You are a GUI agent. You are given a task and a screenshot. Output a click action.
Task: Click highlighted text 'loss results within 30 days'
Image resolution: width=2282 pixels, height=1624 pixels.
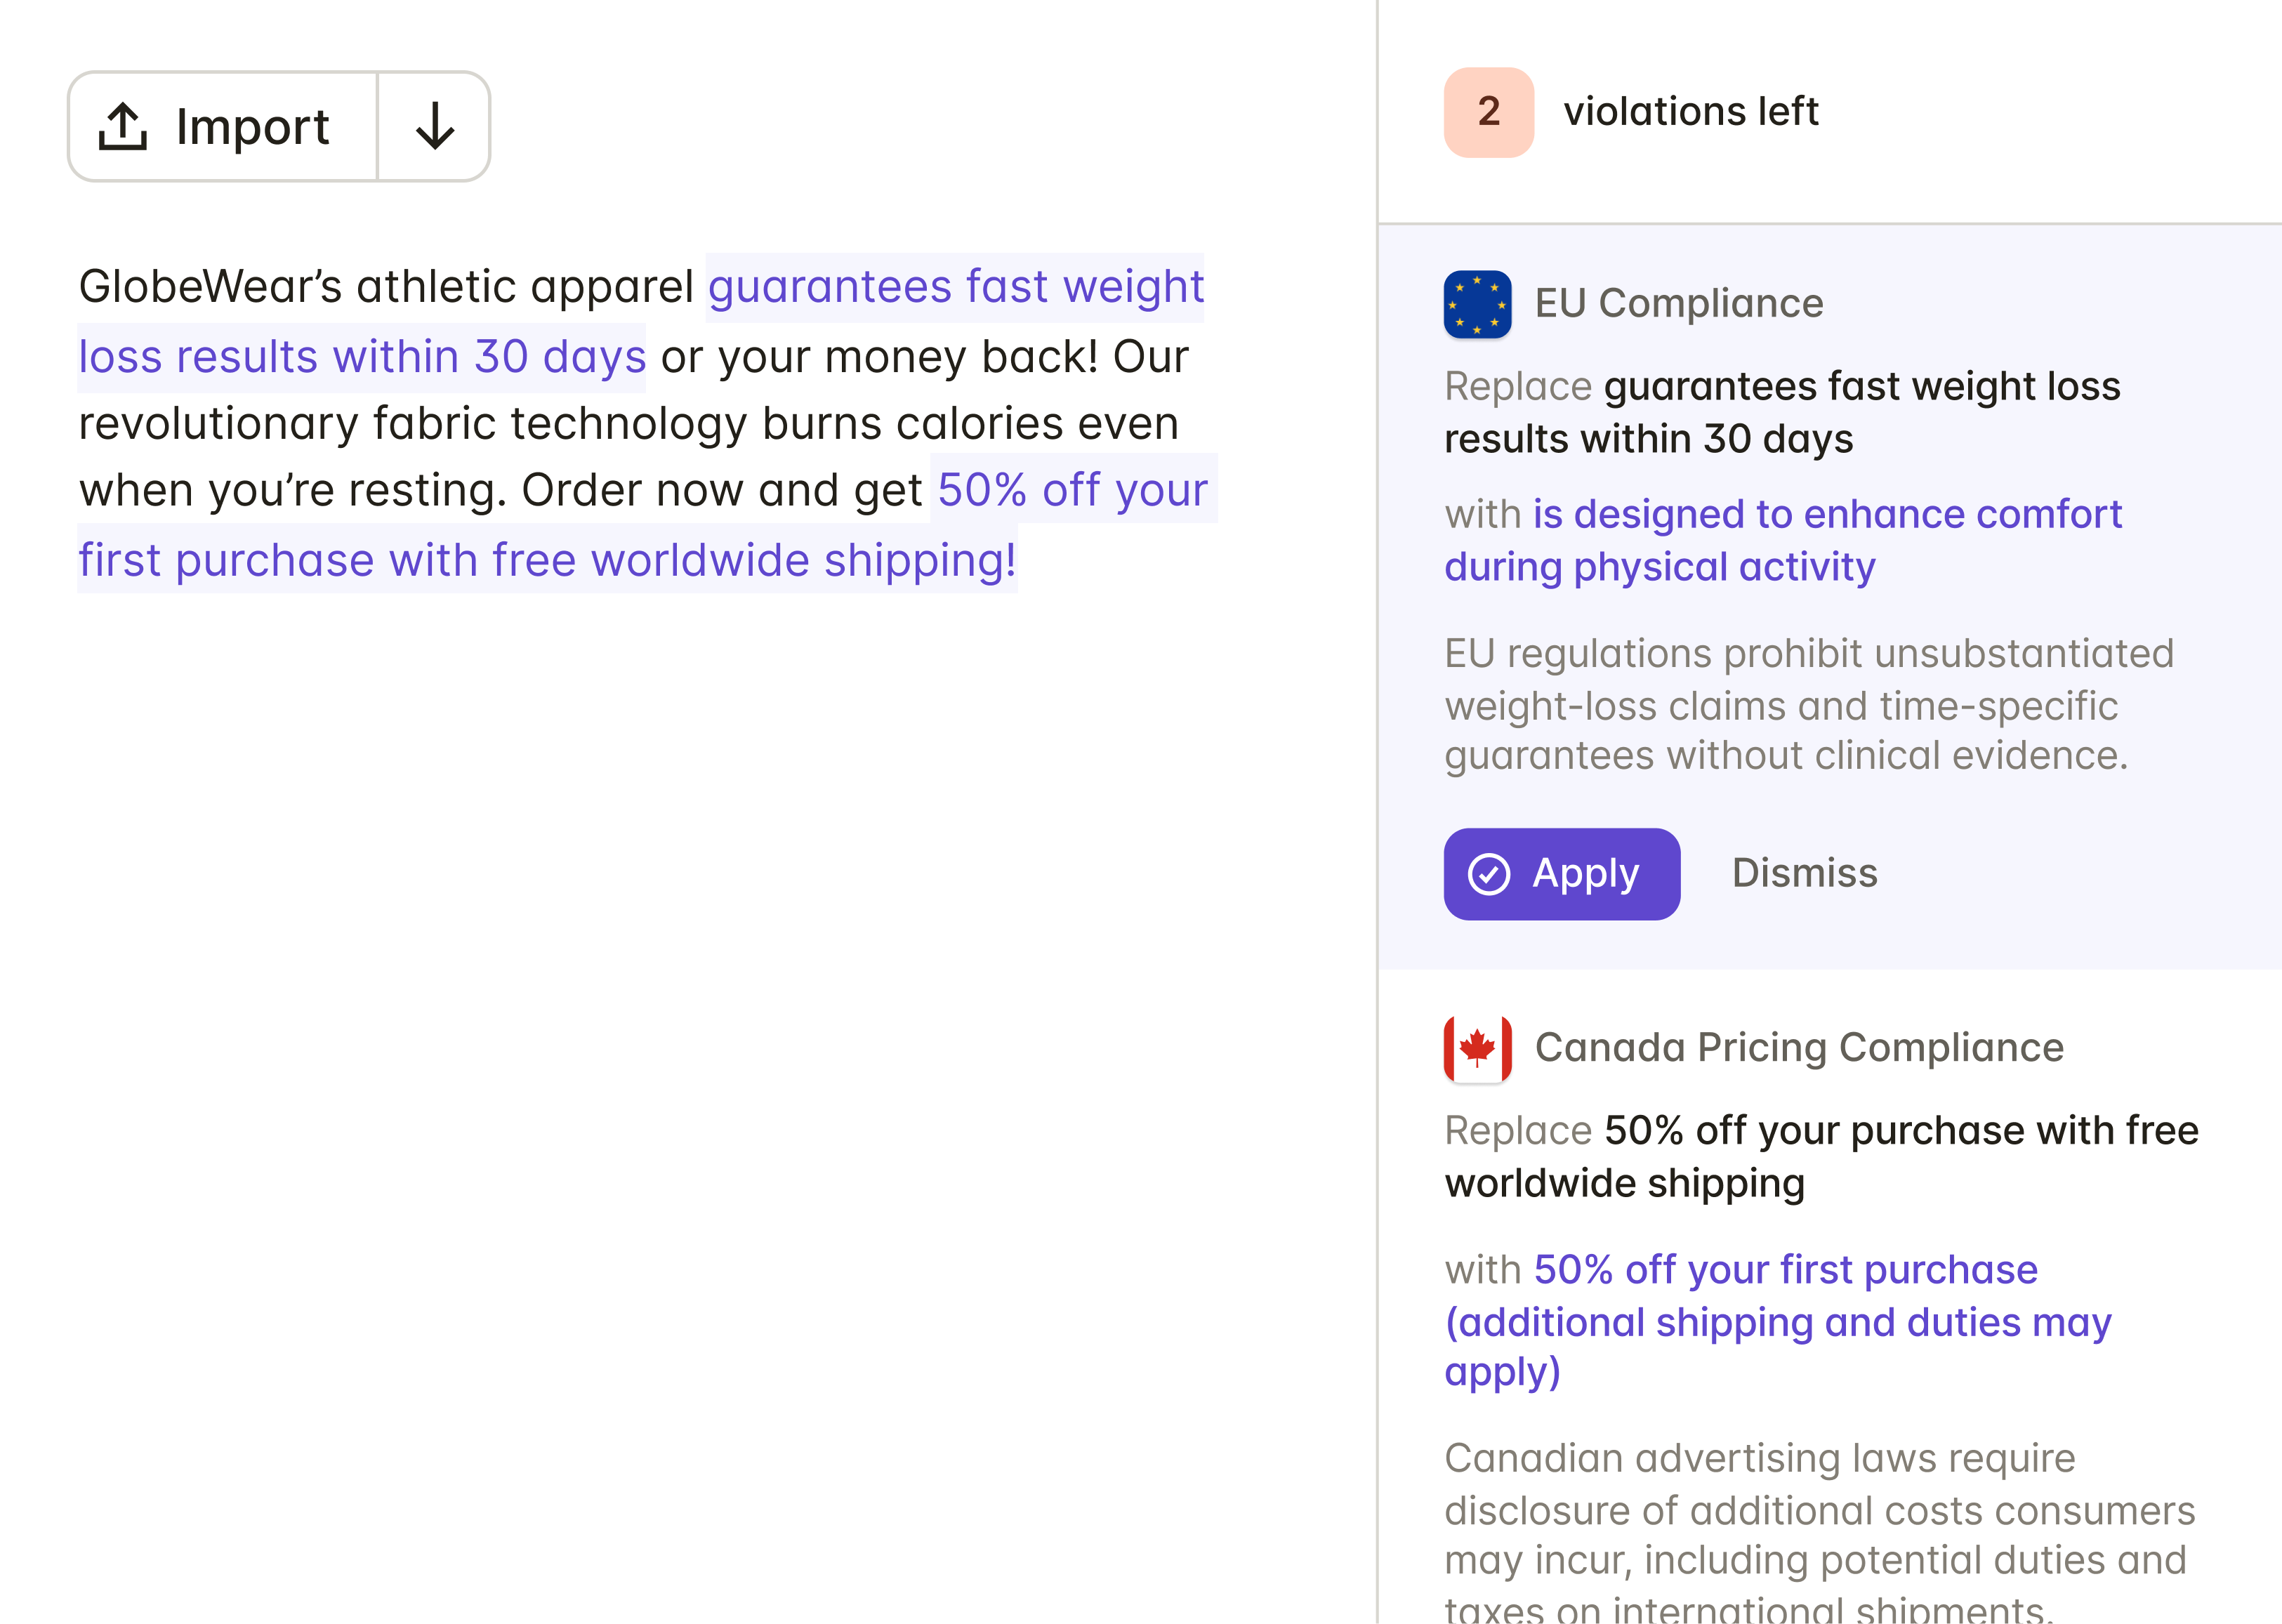[362, 357]
